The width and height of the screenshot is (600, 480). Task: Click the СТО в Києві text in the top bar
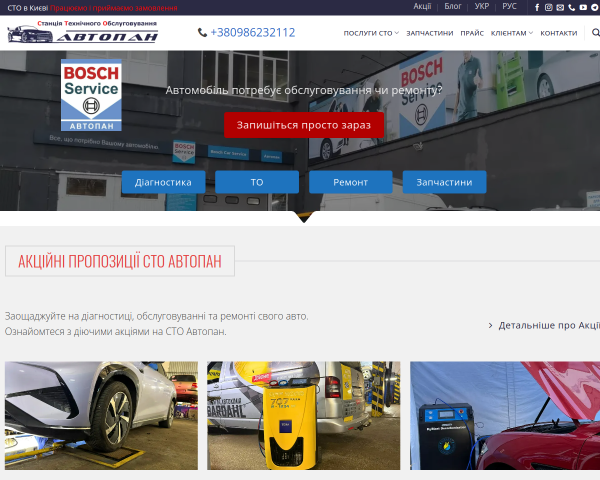click(28, 8)
